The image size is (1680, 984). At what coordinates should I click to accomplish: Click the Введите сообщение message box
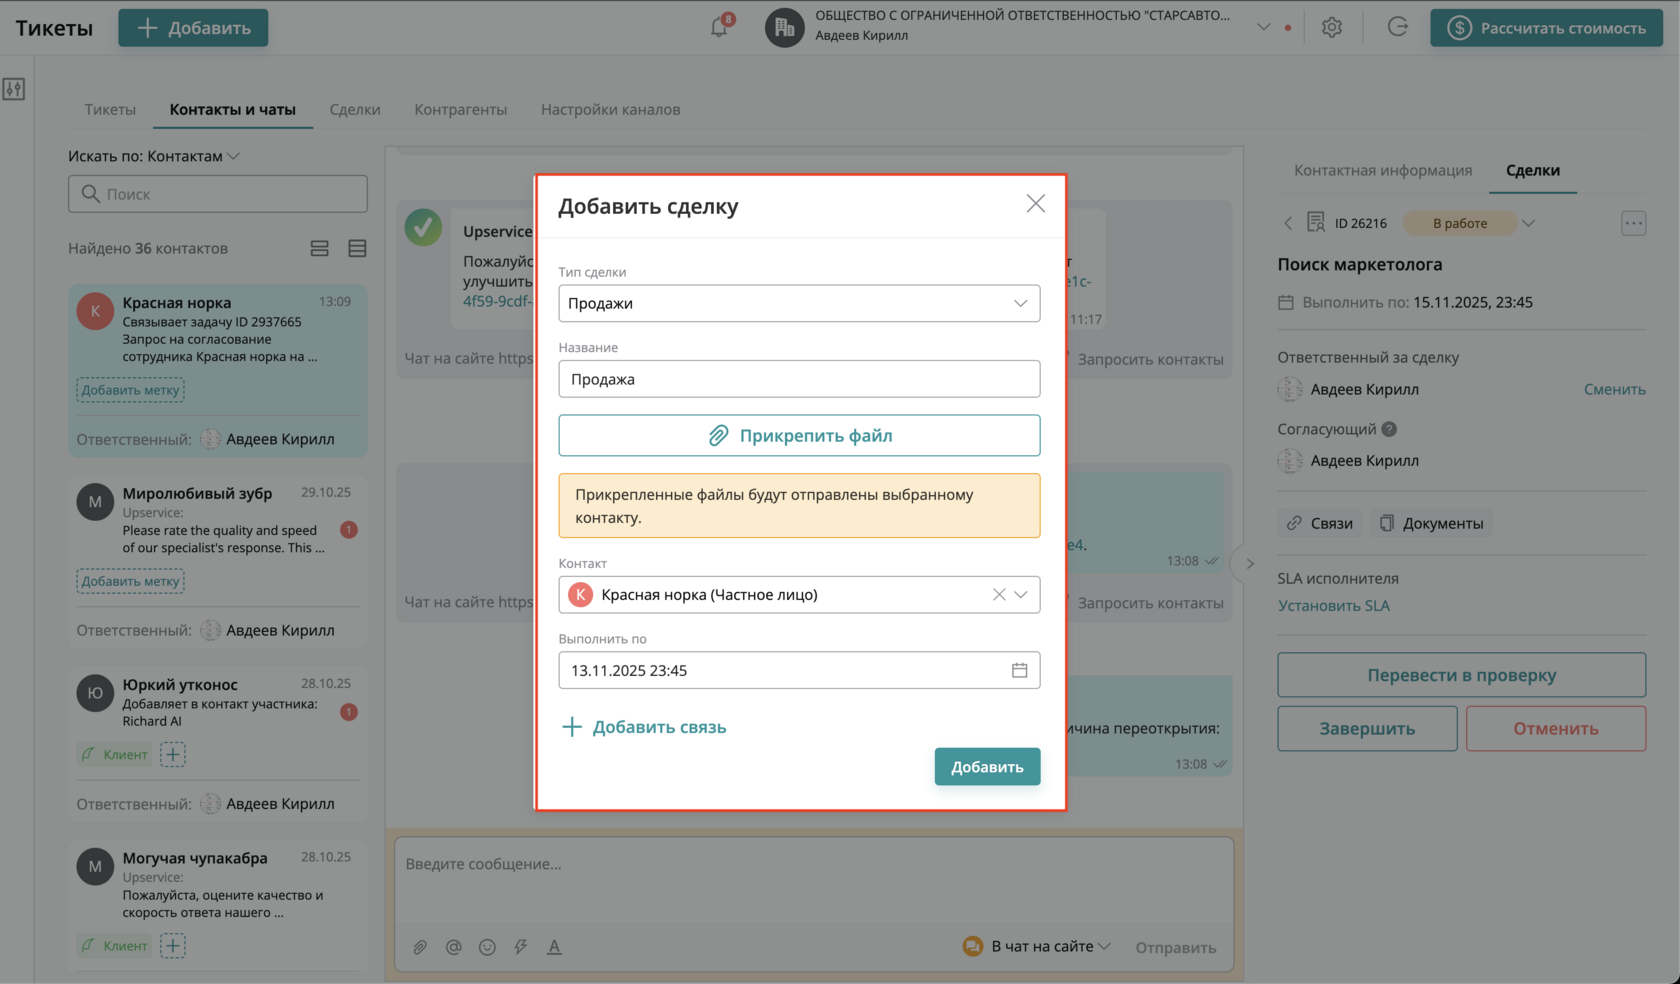click(x=814, y=878)
